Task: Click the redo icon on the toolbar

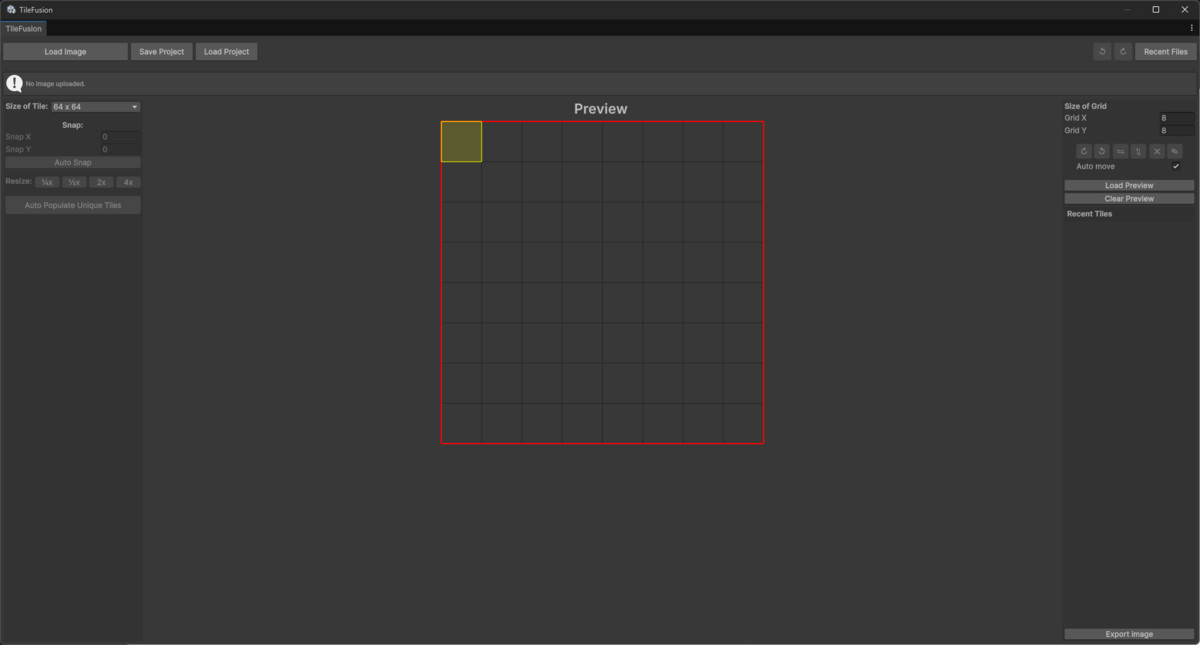Action: [x=1123, y=51]
